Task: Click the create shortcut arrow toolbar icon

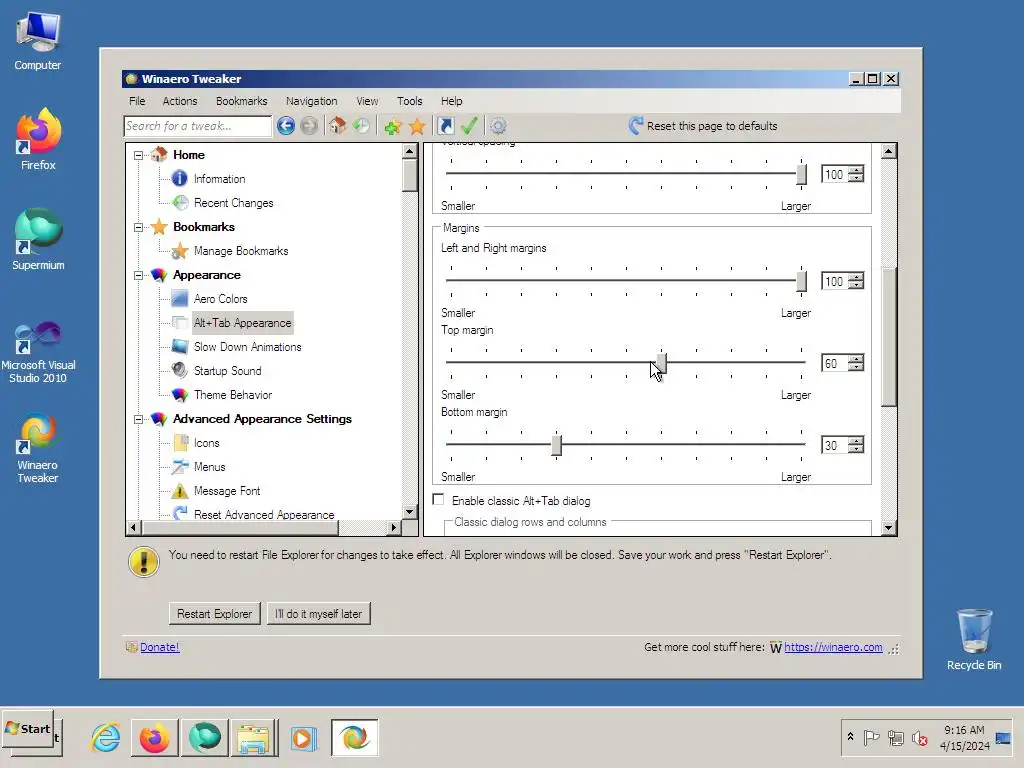Action: [x=446, y=125]
